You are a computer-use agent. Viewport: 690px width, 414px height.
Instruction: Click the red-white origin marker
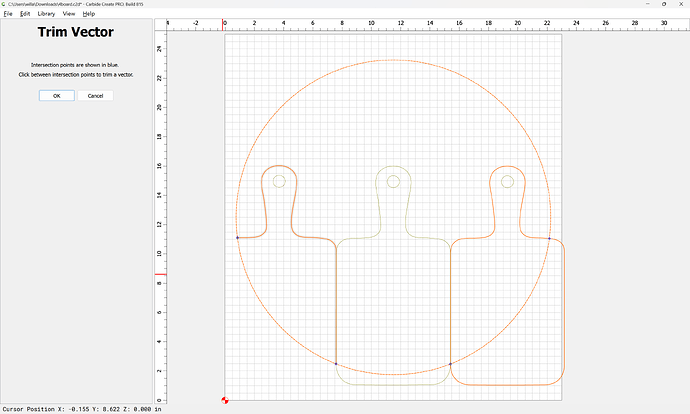pyautogui.click(x=225, y=400)
